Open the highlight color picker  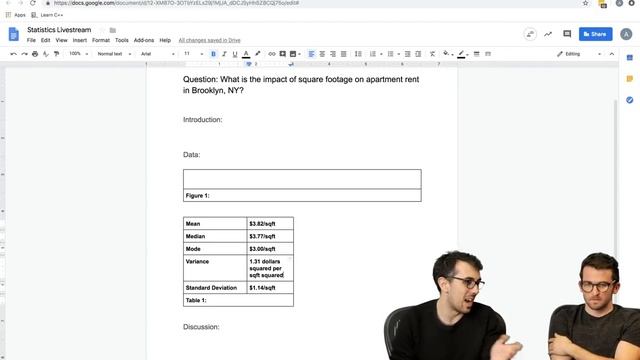click(258, 54)
